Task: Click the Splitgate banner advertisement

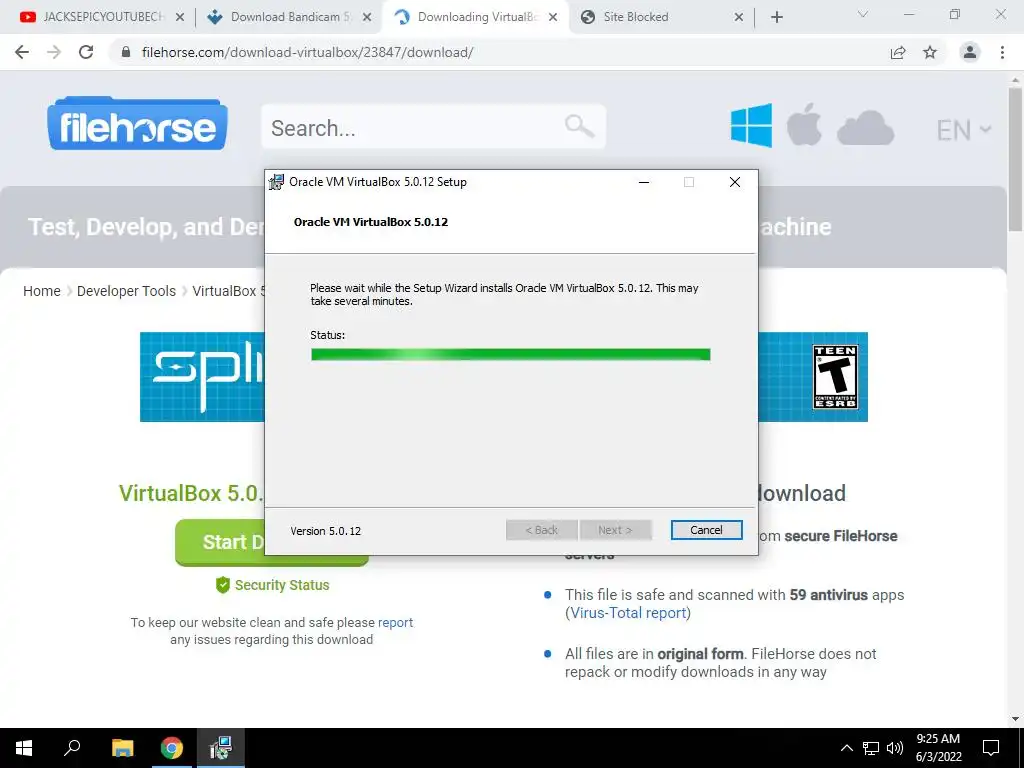Action: (202, 377)
